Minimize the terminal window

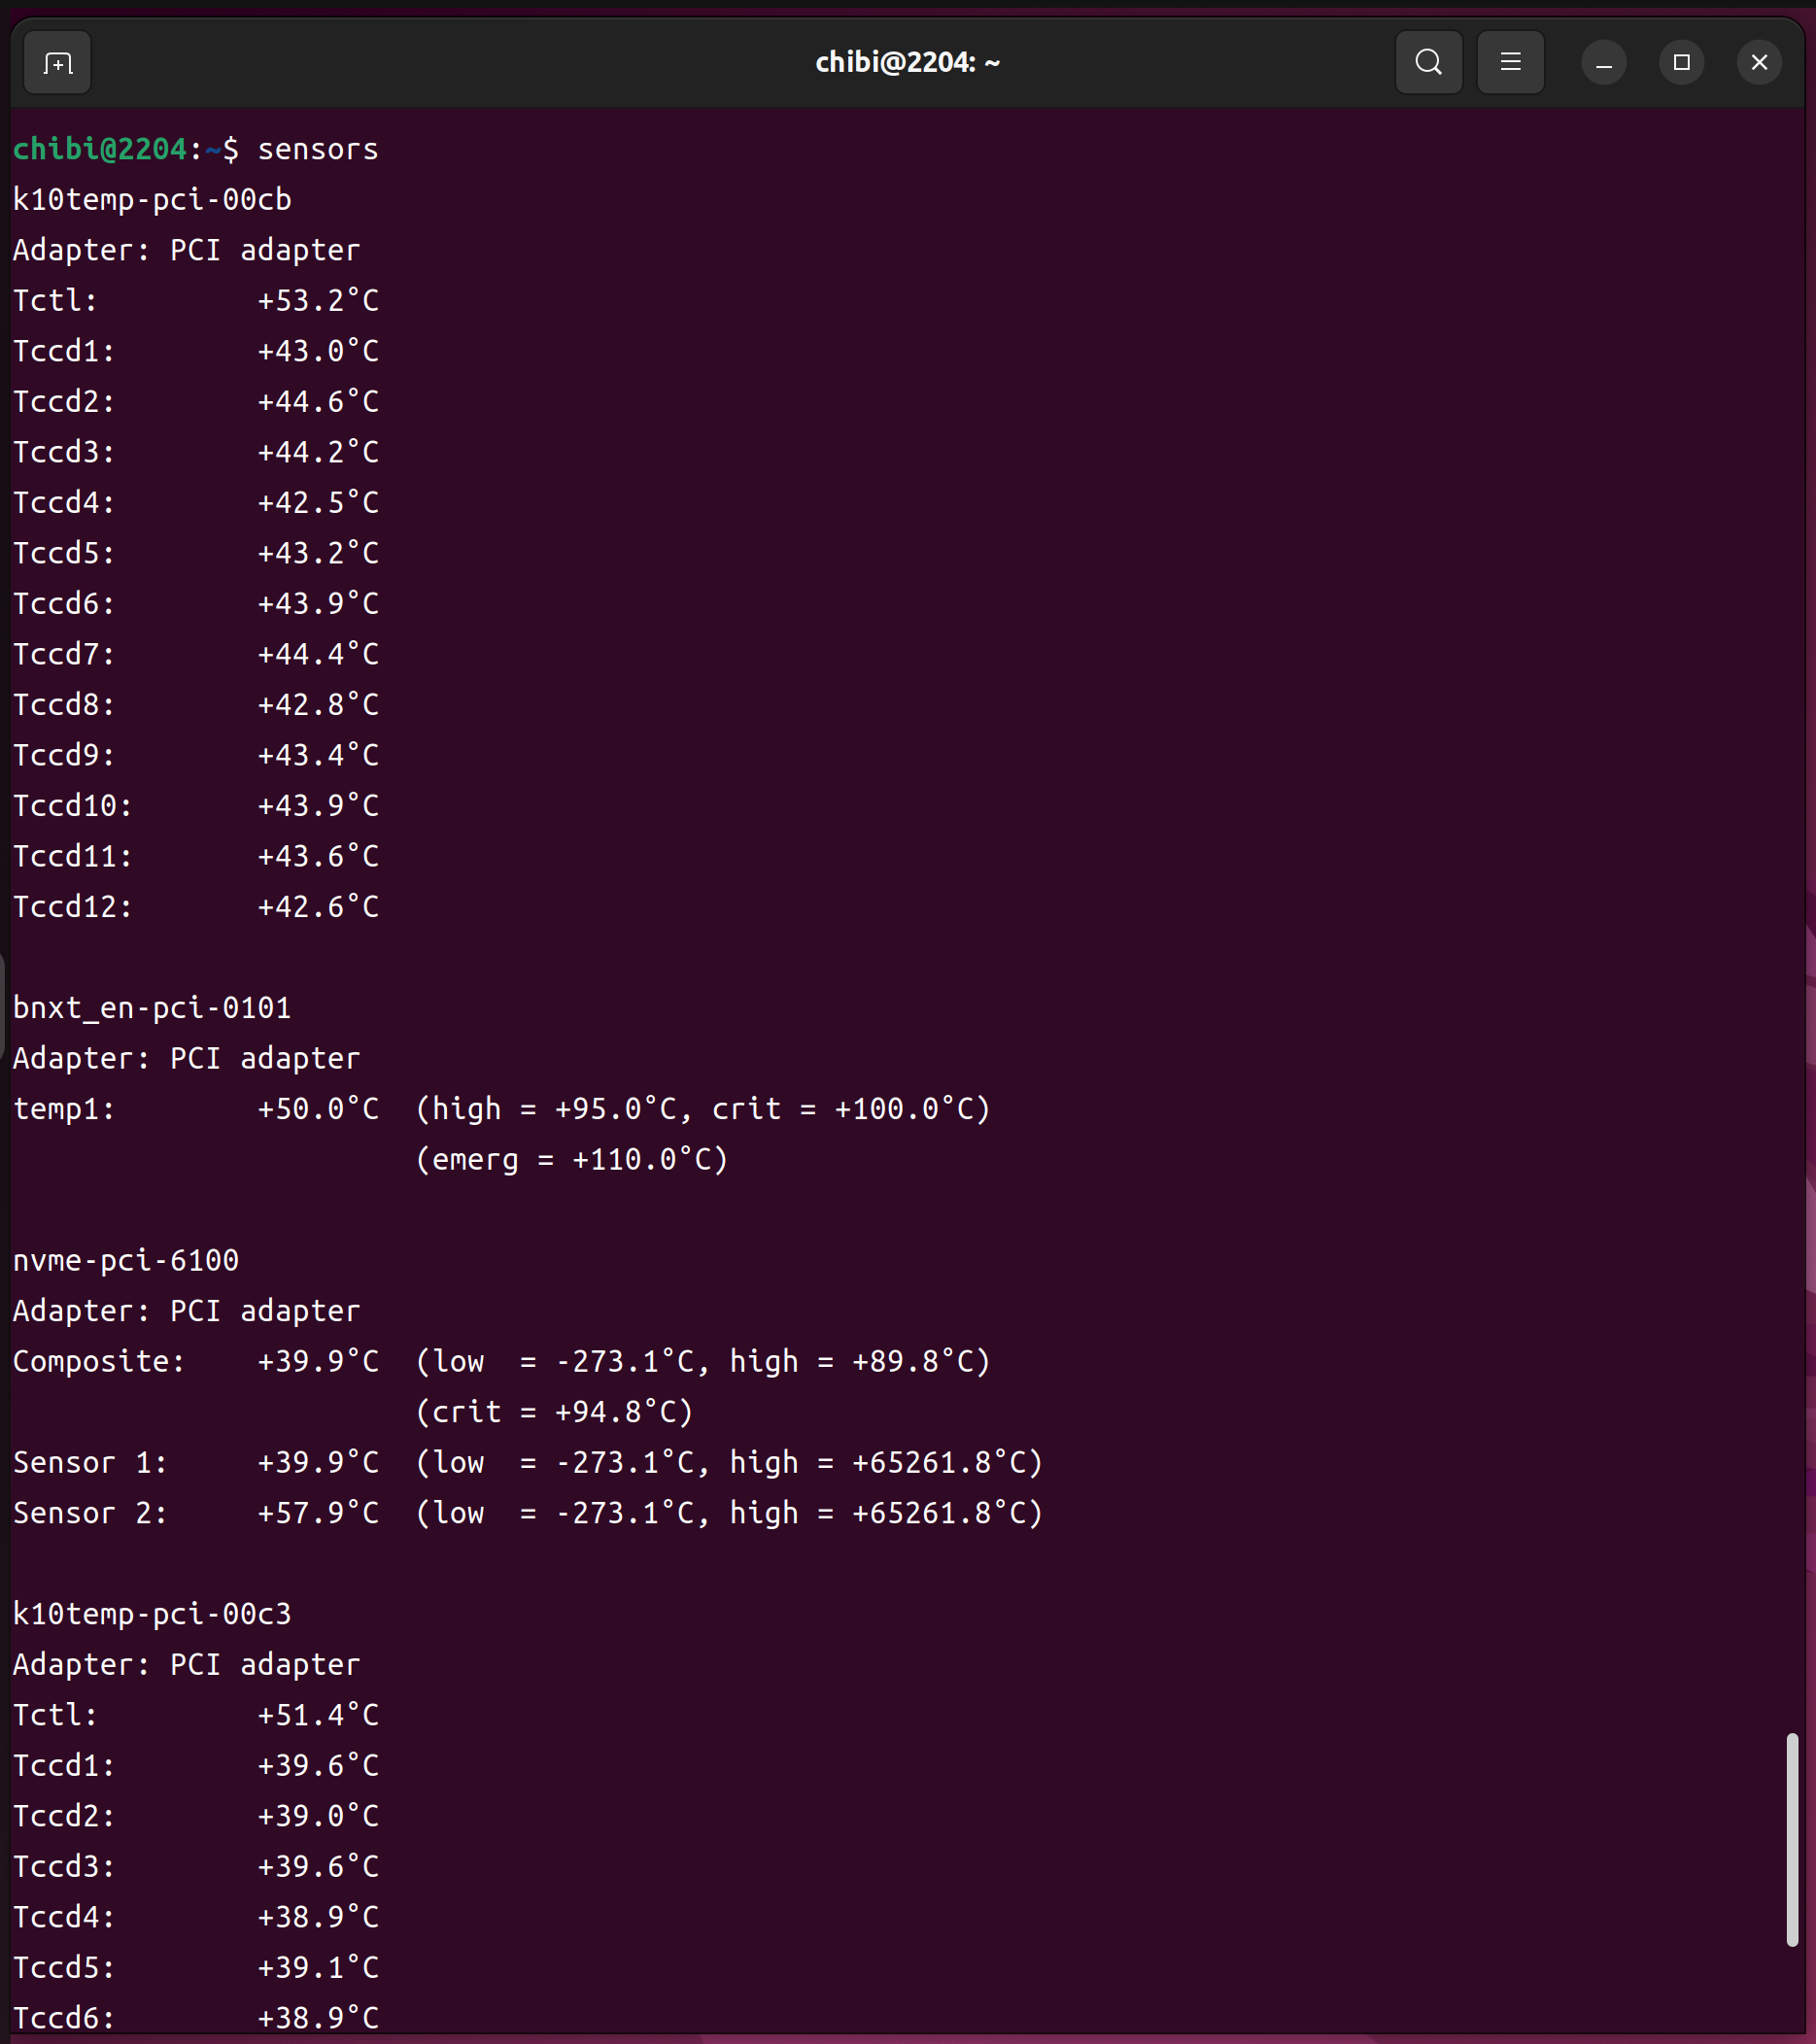[1603, 63]
